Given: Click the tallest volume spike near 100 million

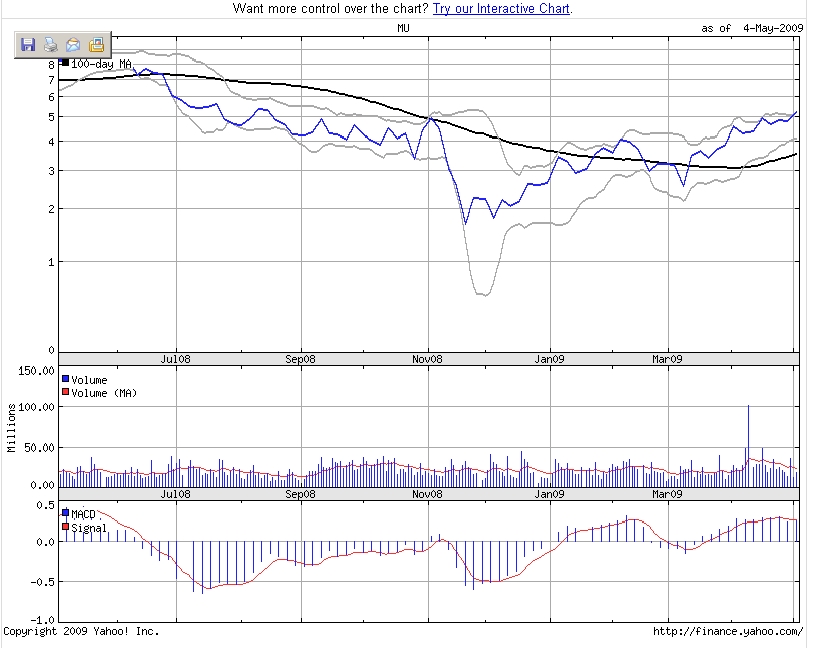Looking at the screenshot, I should pyautogui.click(x=748, y=446).
